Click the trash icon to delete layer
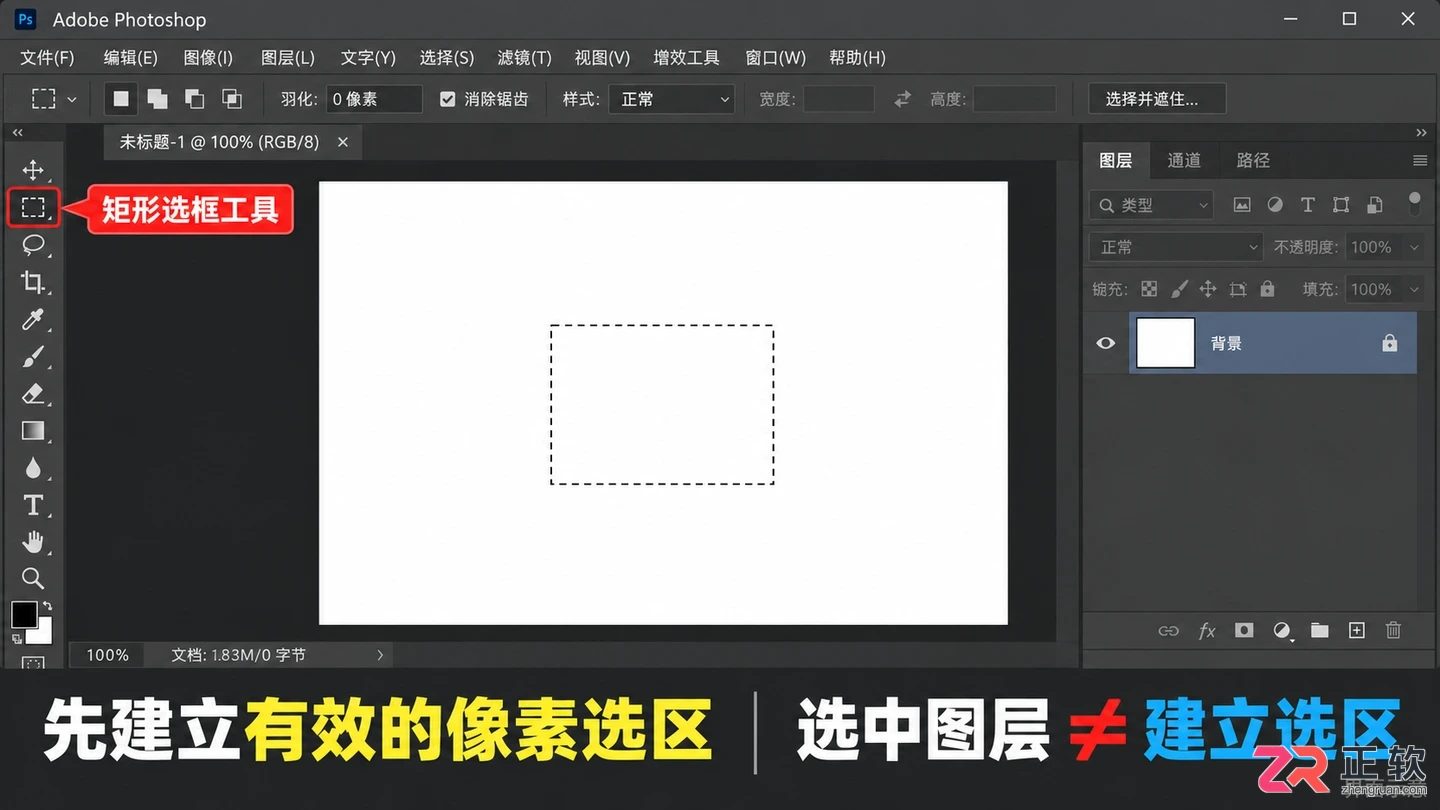This screenshot has width=1440, height=810. (x=1393, y=630)
